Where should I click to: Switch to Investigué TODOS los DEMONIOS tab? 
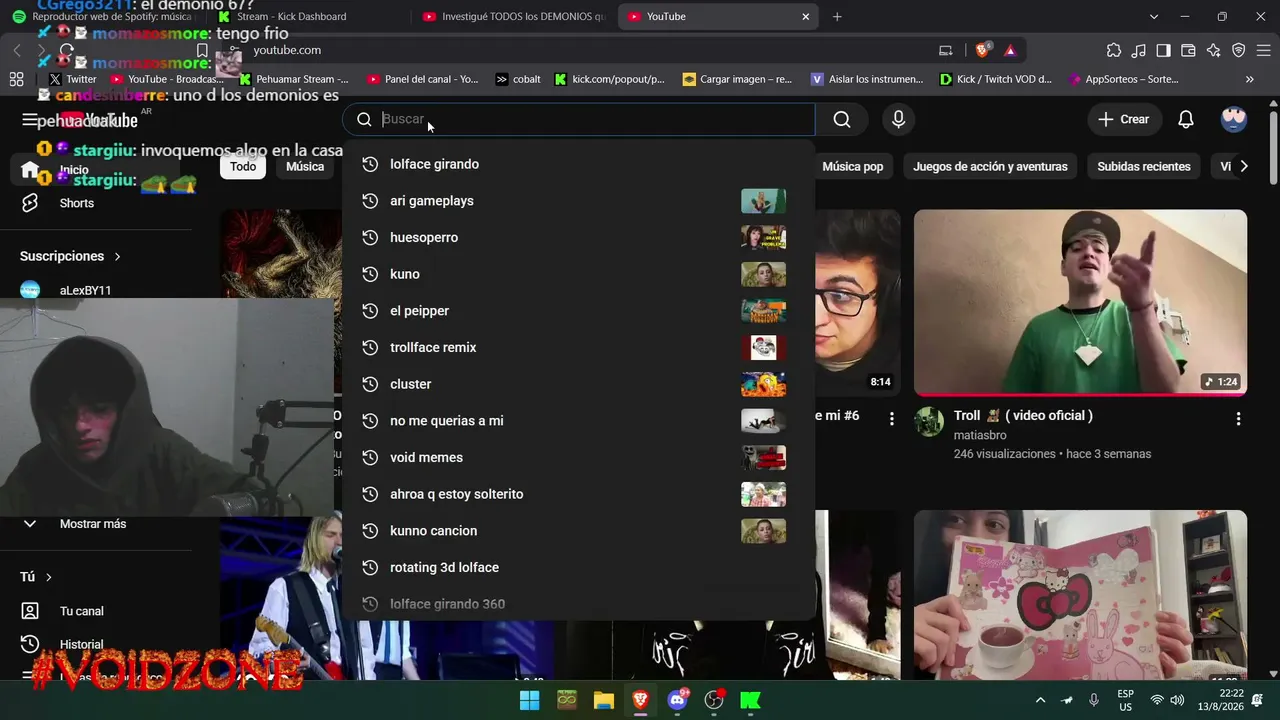click(512, 17)
